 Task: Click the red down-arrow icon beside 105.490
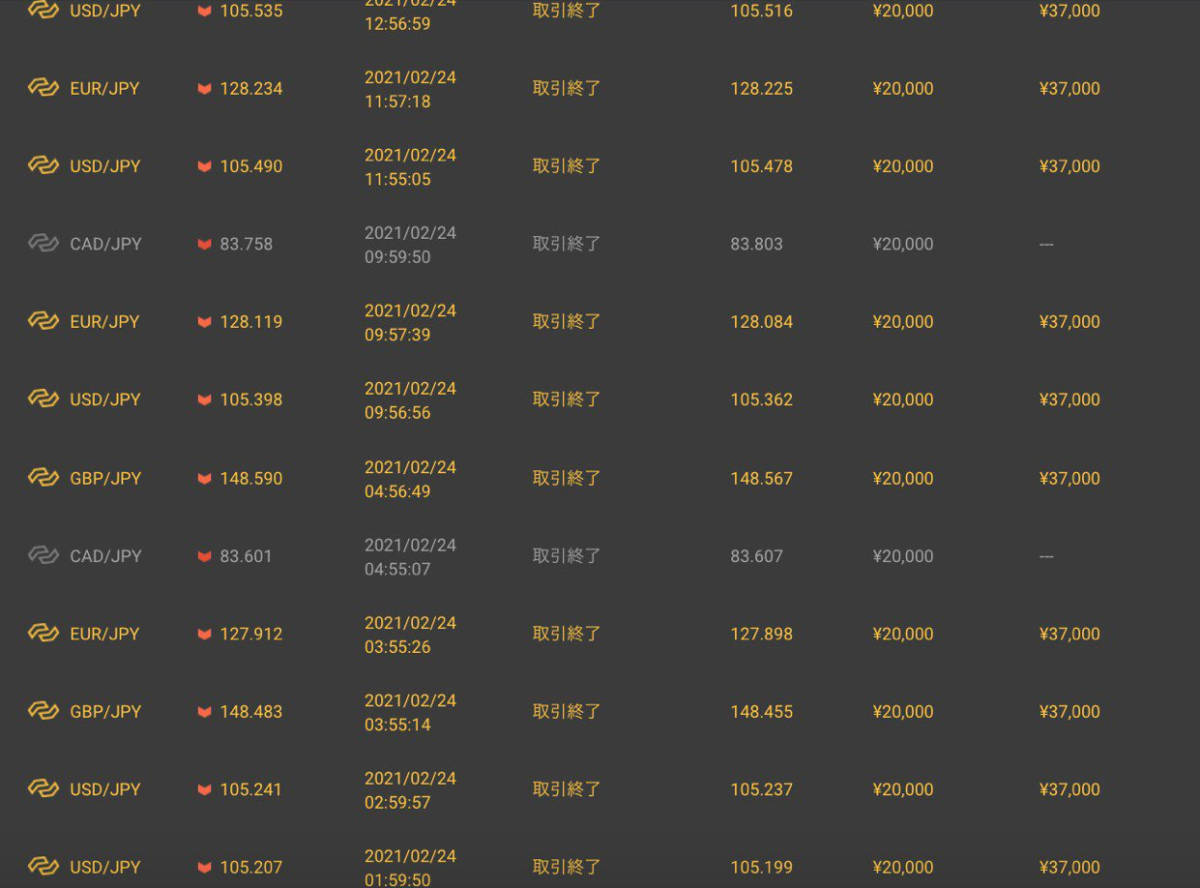(x=205, y=166)
